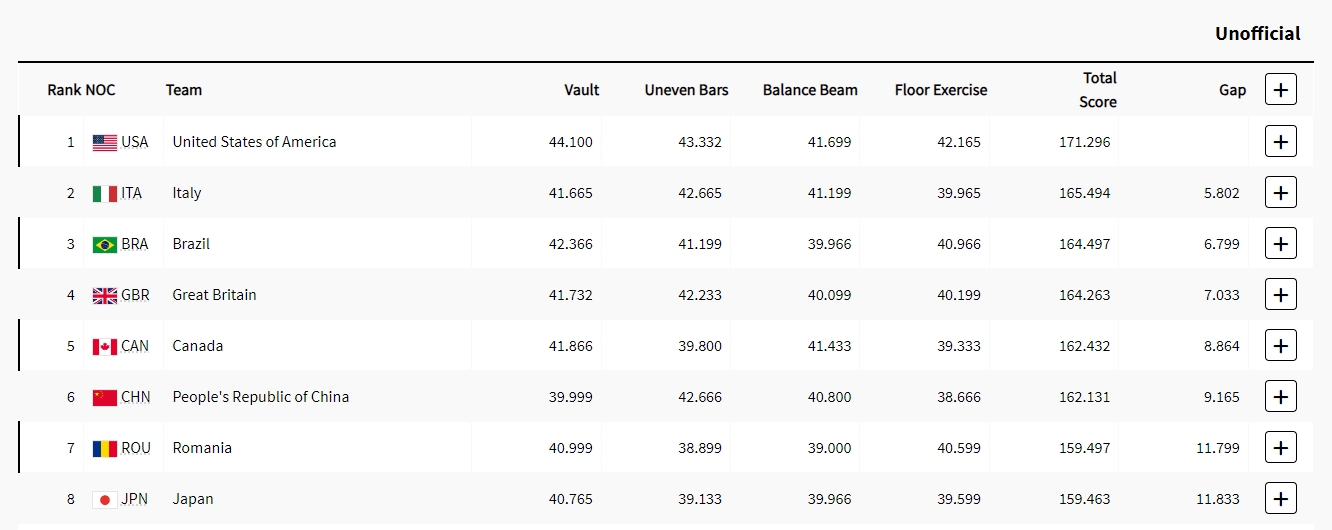Image resolution: width=1332 pixels, height=530 pixels.
Task: Click the Uneven Bars column header
Action: [686, 90]
